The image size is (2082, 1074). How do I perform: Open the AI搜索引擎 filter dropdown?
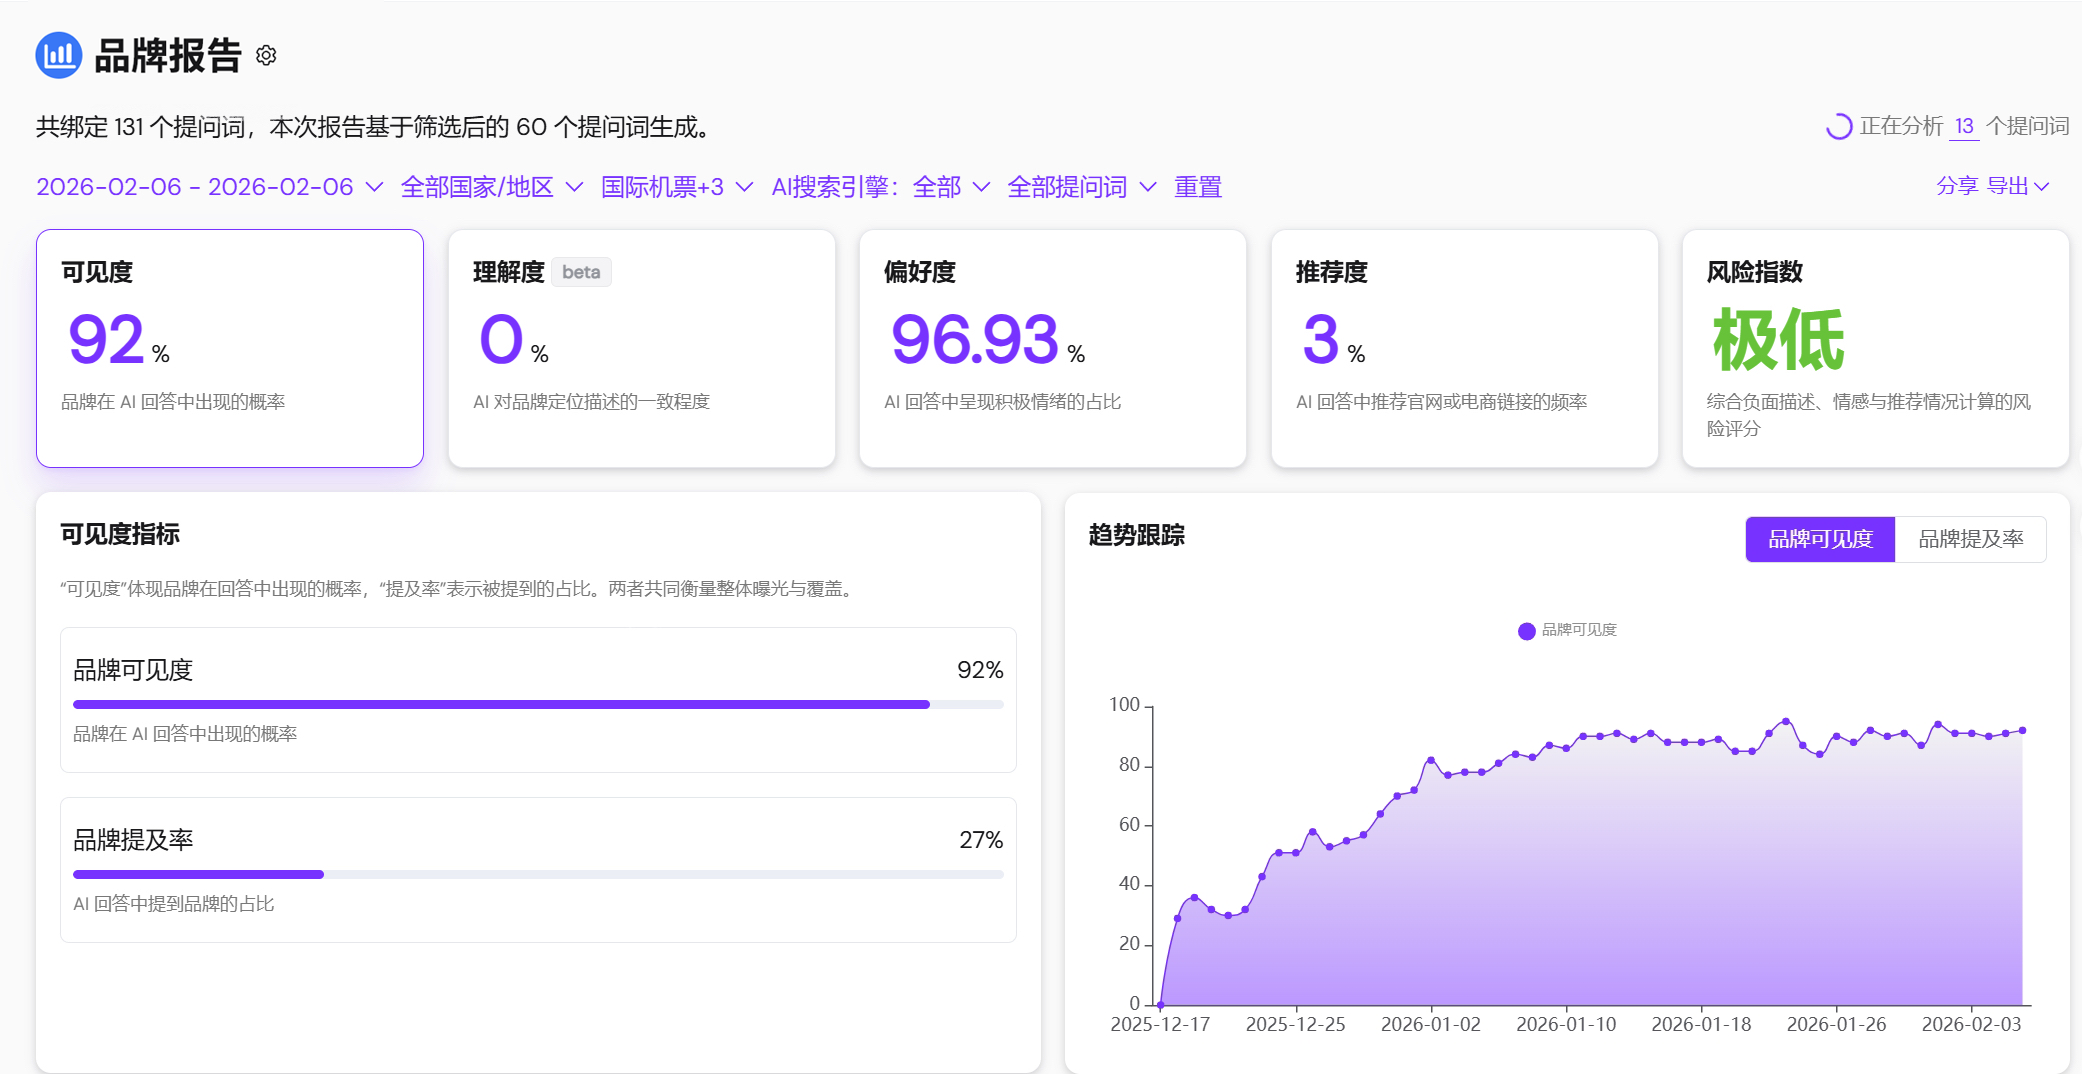pyautogui.click(x=880, y=187)
